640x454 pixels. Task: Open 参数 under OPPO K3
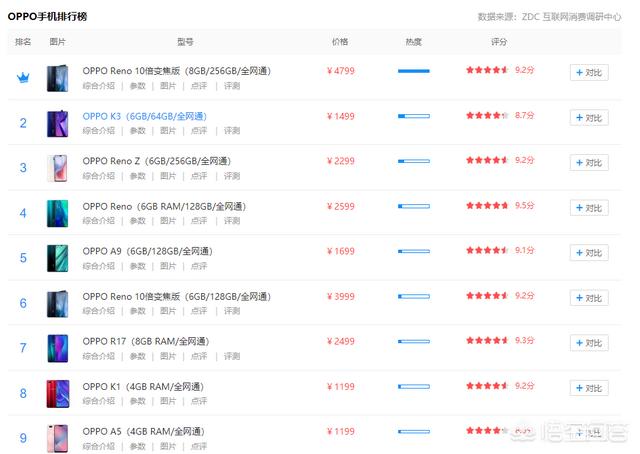[138, 131]
